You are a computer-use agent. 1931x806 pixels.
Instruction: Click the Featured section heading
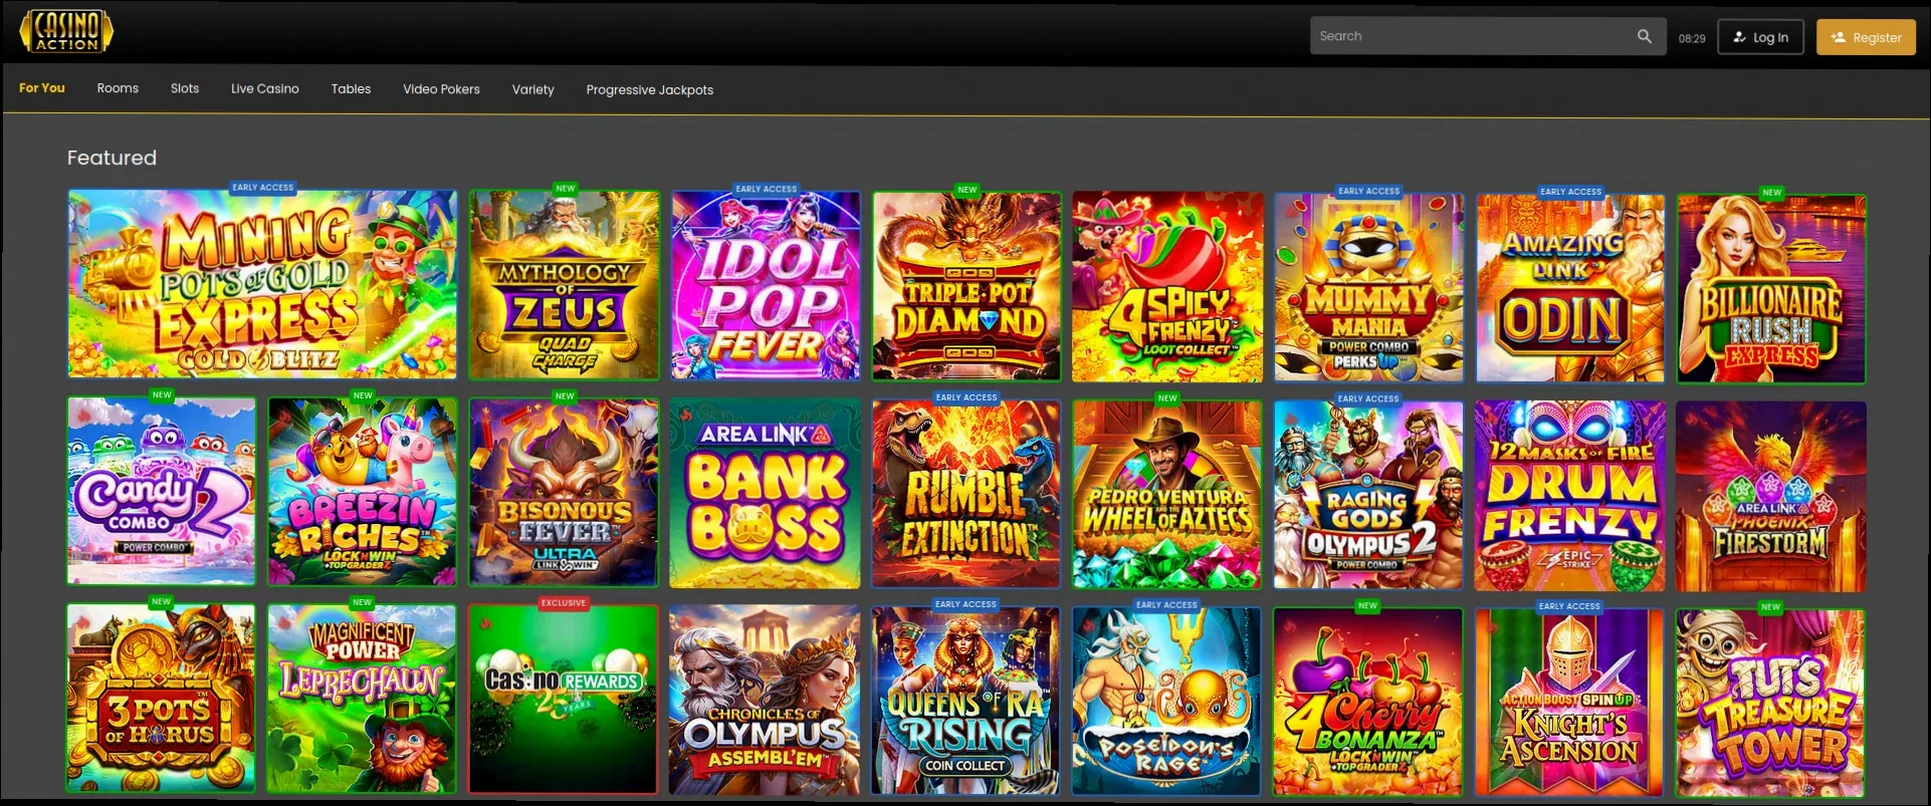point(112,158)
